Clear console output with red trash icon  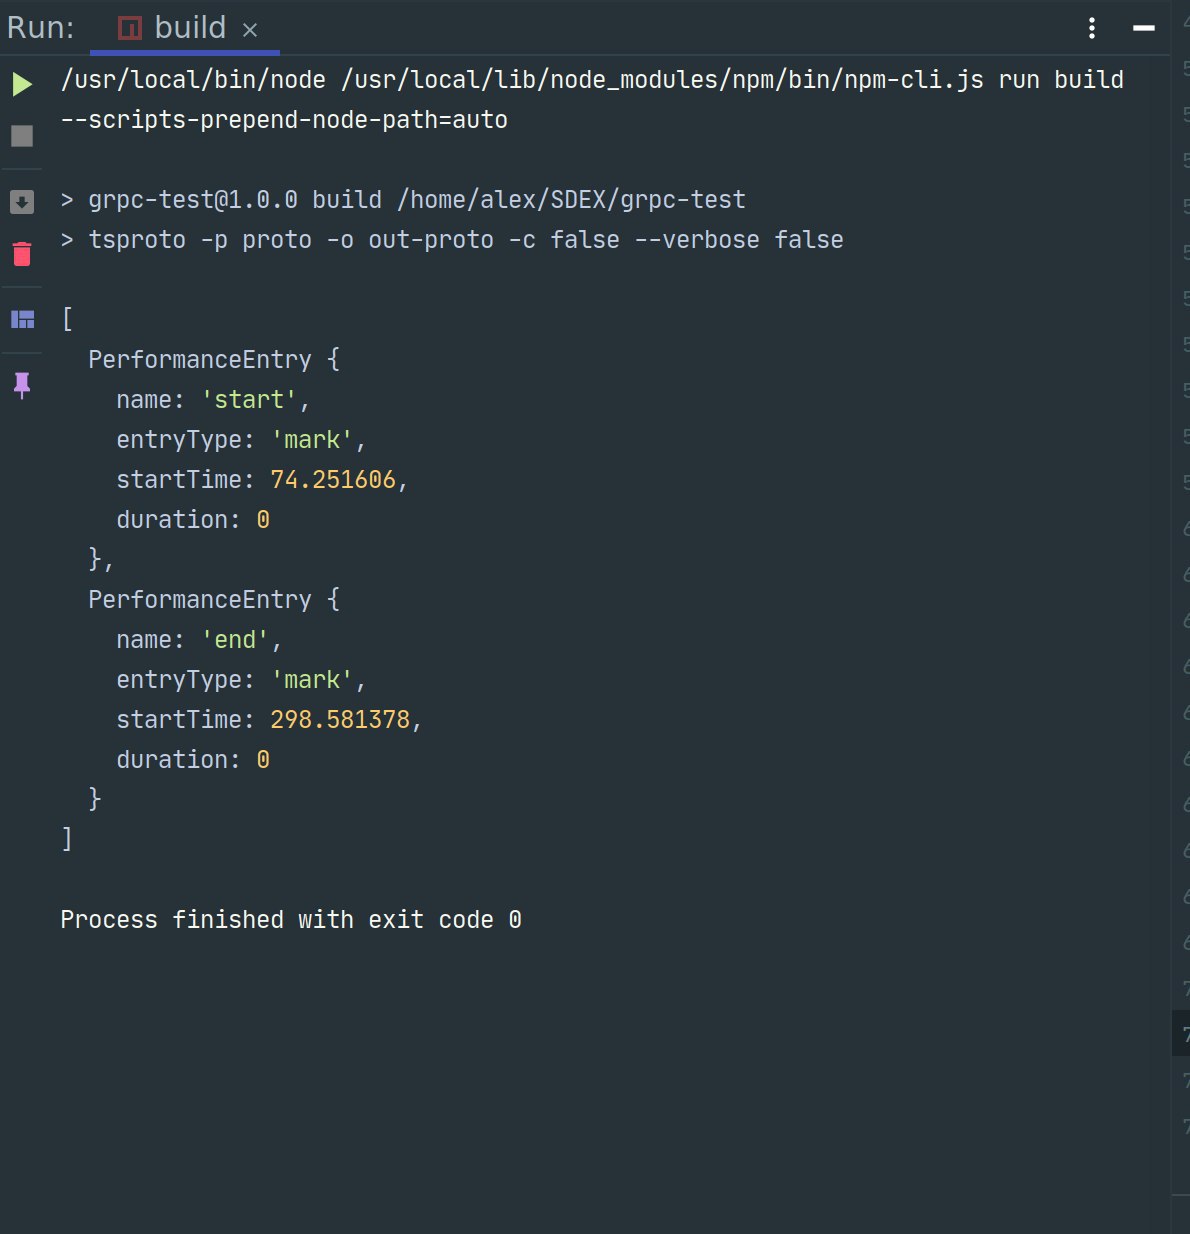[x=22, y=254]
